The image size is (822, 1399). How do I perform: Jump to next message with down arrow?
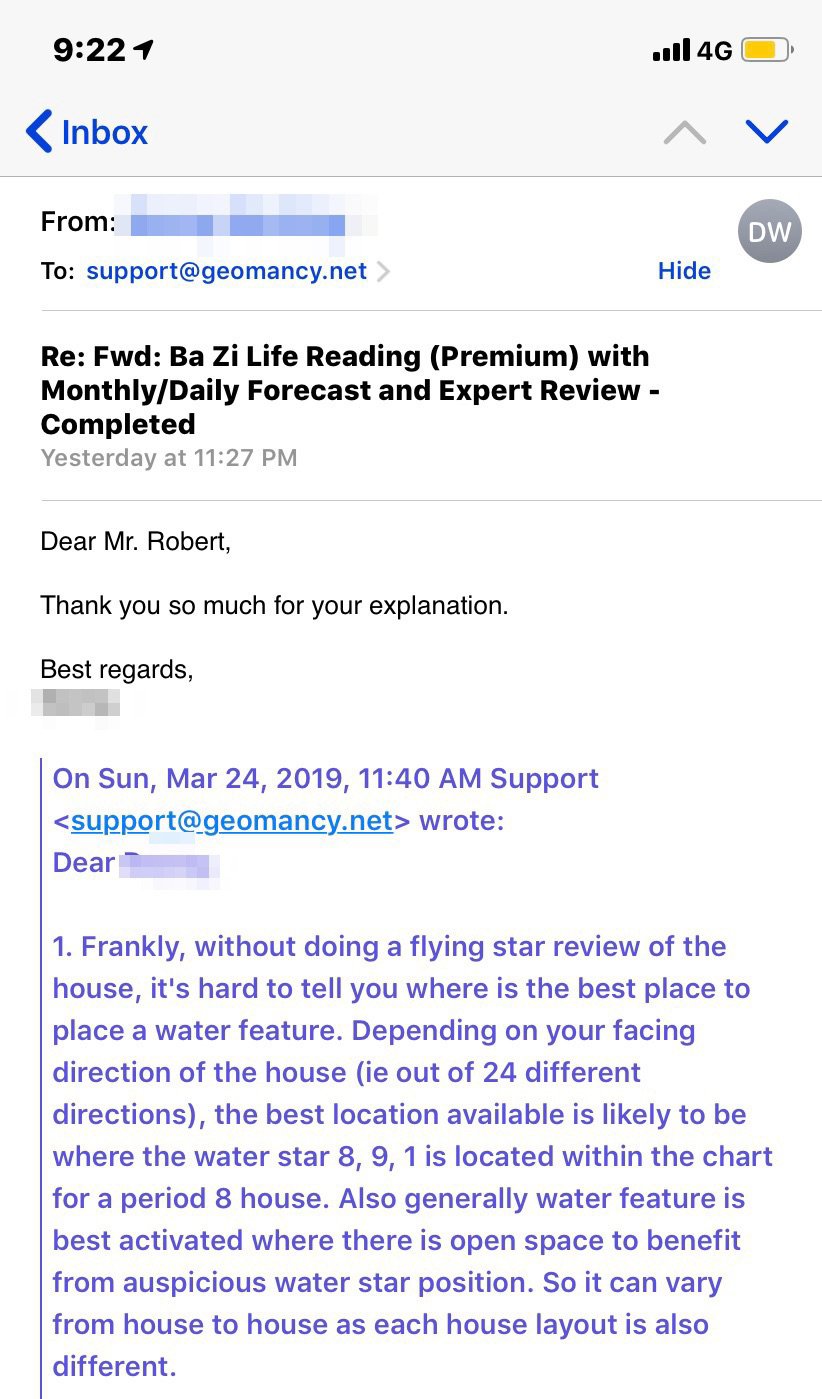767,132
